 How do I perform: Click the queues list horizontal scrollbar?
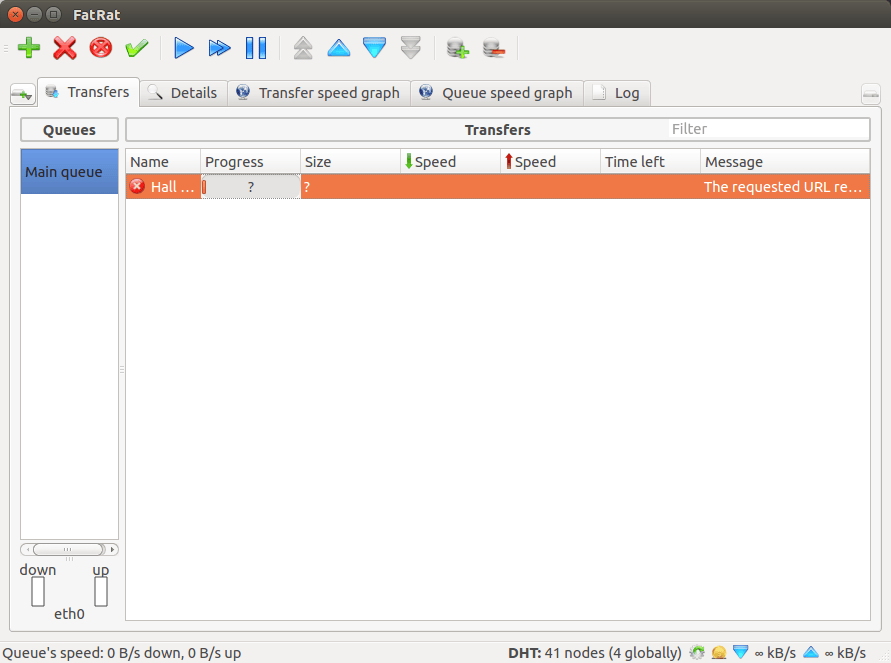[69, 549]
